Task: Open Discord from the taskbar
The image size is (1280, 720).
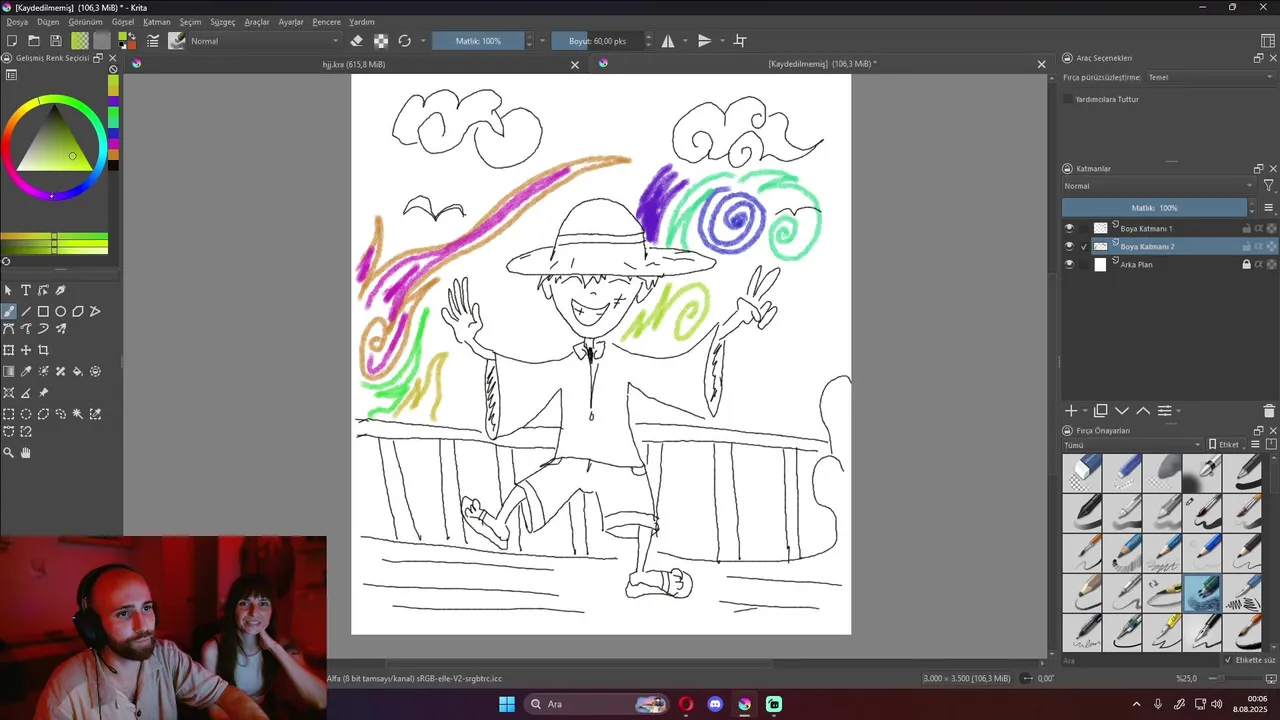Action: click(715, 704)
